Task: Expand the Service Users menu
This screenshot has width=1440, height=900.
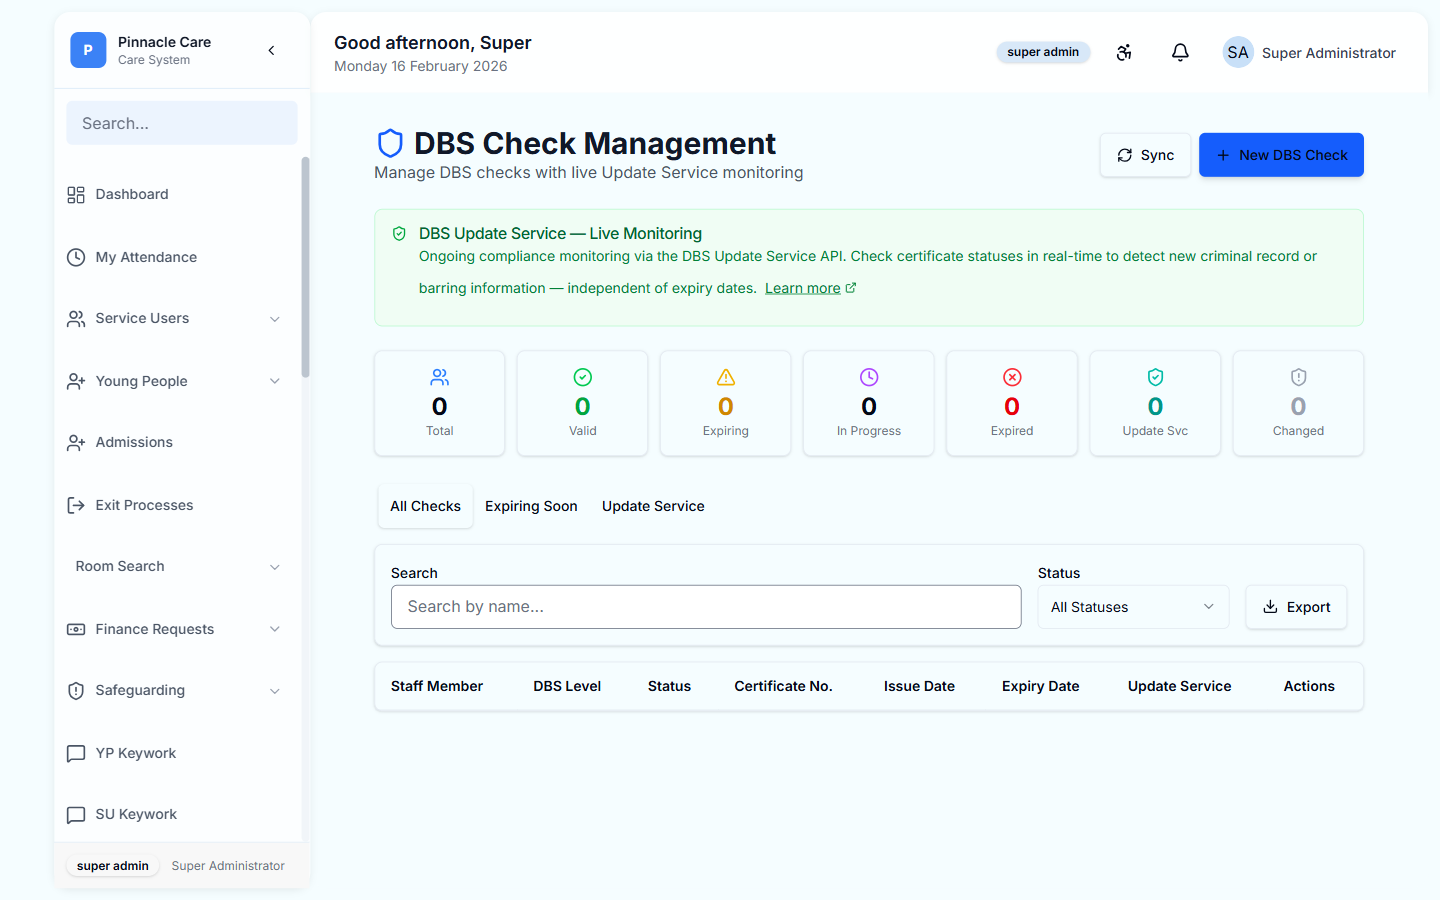Action: point(275,319)
